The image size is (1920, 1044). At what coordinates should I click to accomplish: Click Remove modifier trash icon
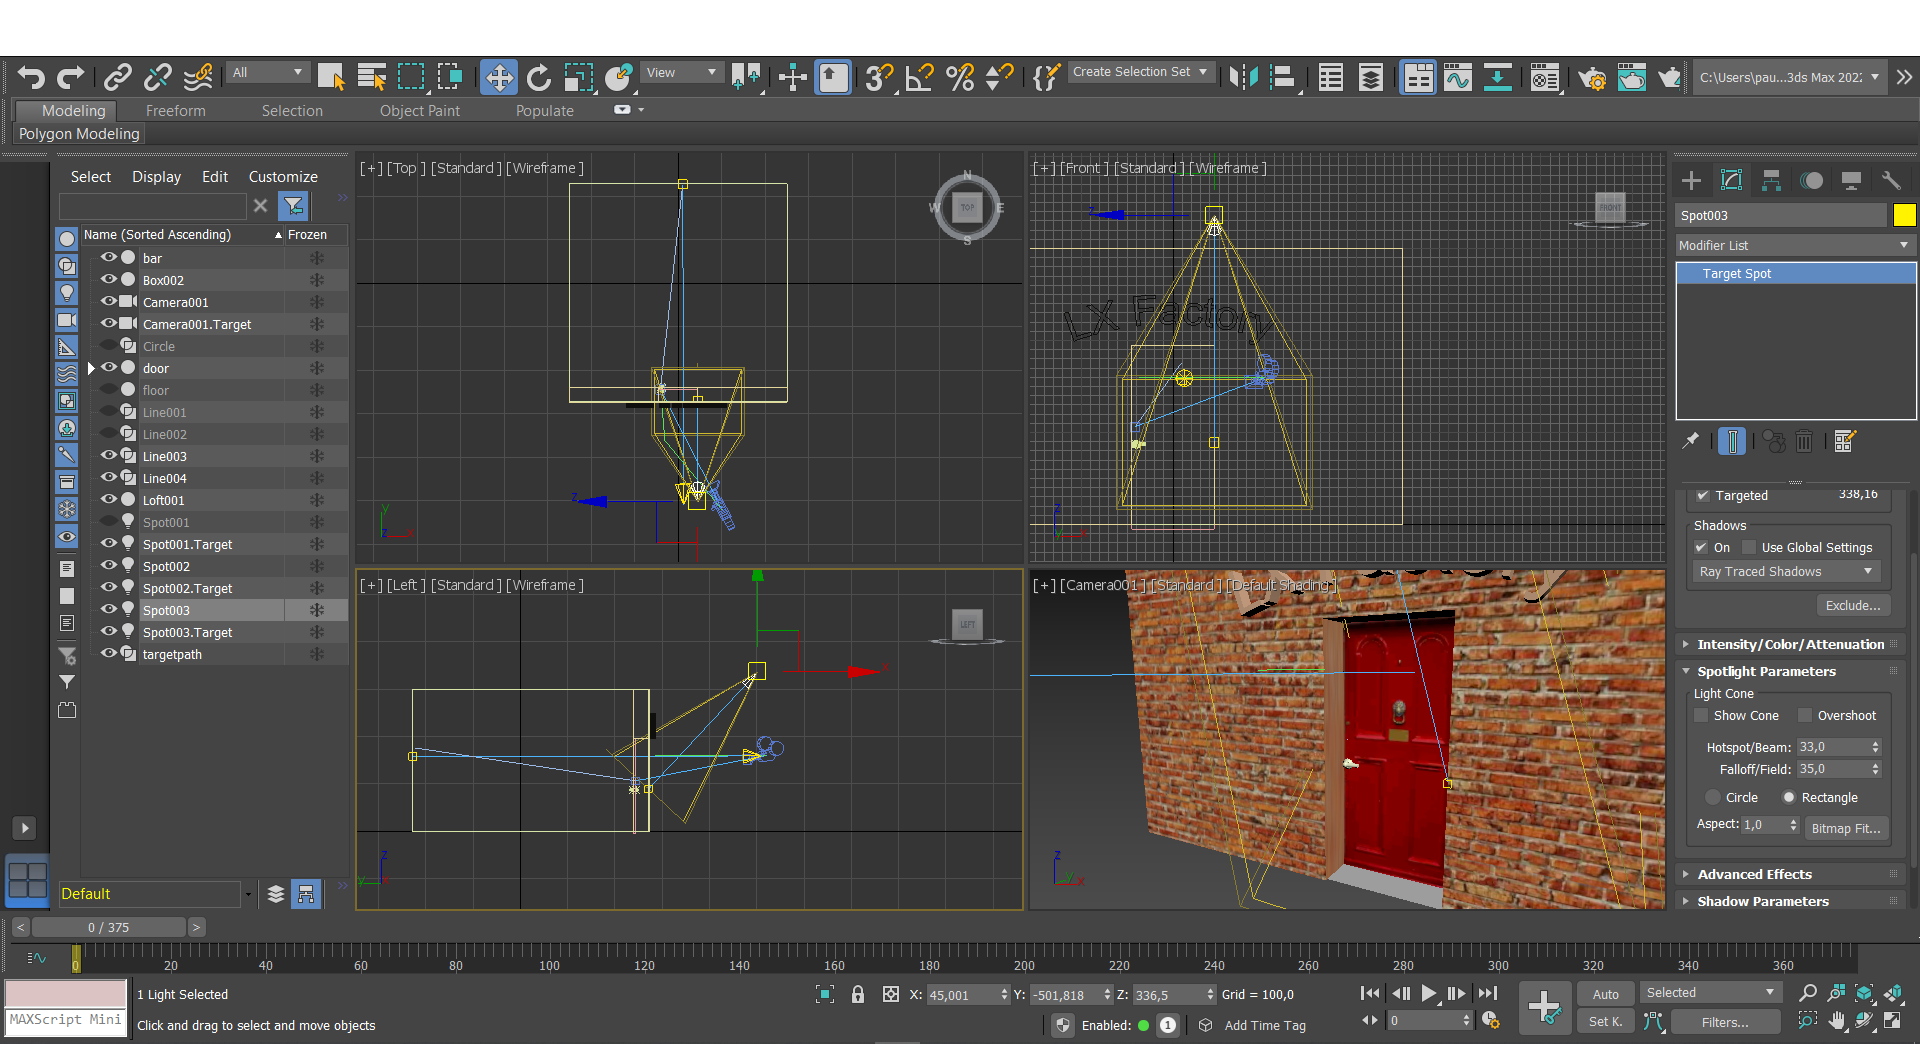point(1804,441)
